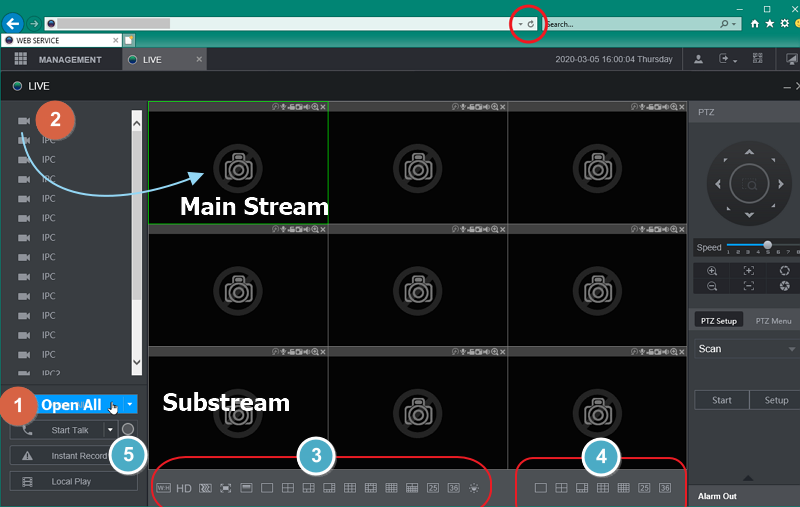
Task: Toggle the round record button beside Start Talk
Action: point(128,430)
